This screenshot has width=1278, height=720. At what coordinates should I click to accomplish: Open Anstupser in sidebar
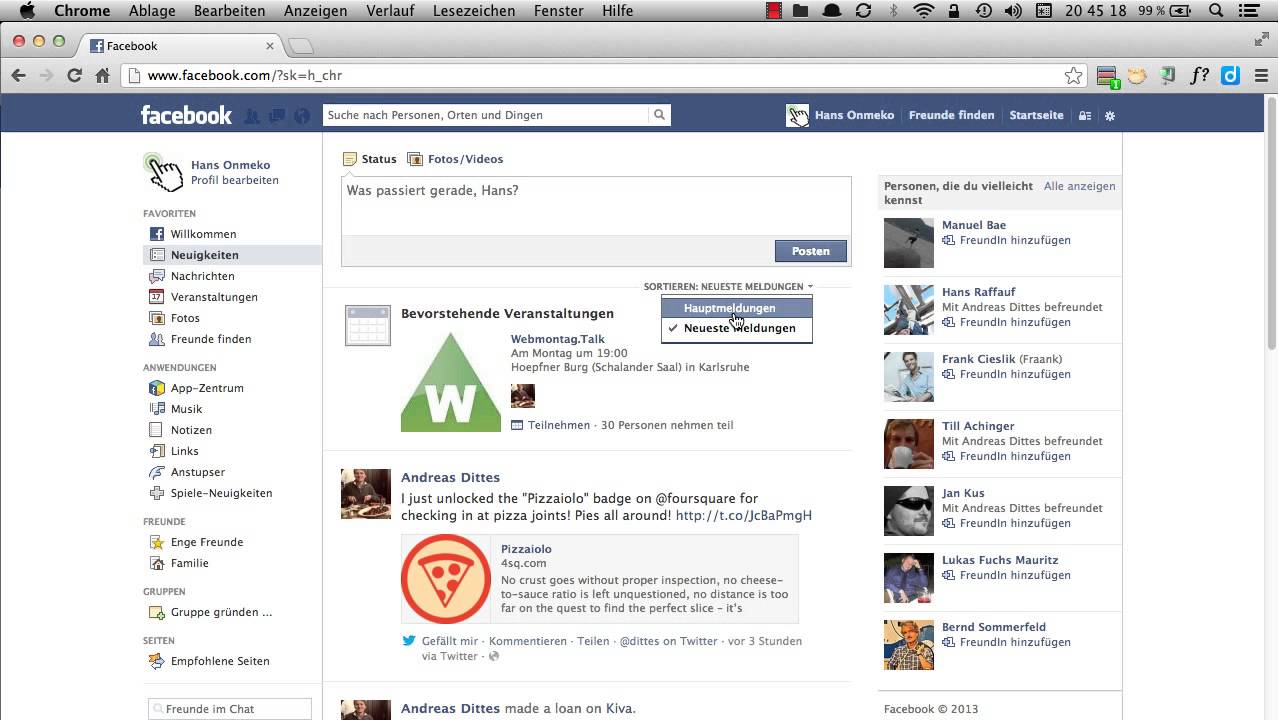point(197,472)
